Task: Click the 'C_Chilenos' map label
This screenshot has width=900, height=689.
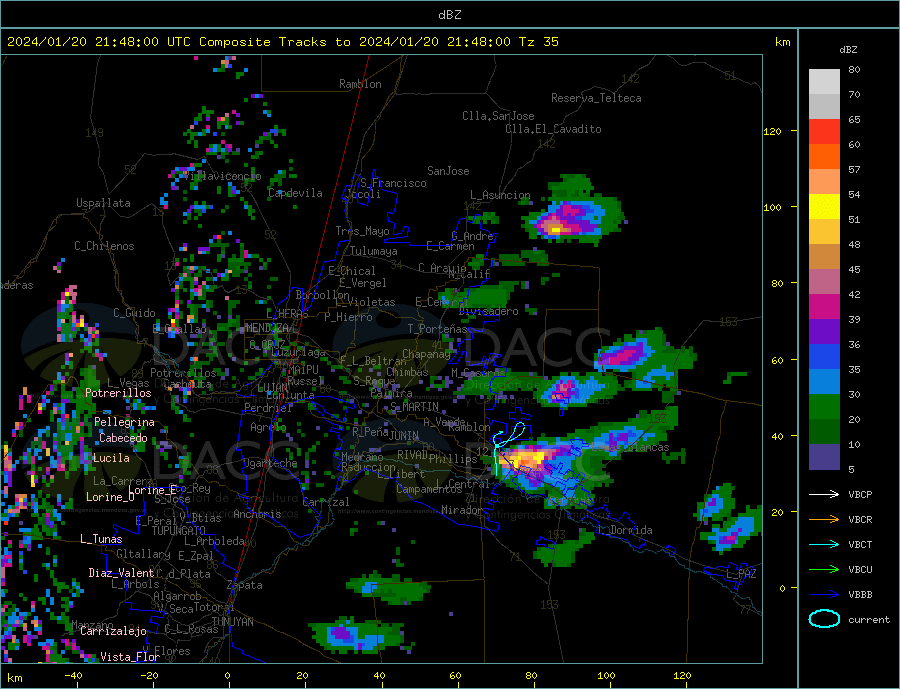Action: click(x=104, y=246)
